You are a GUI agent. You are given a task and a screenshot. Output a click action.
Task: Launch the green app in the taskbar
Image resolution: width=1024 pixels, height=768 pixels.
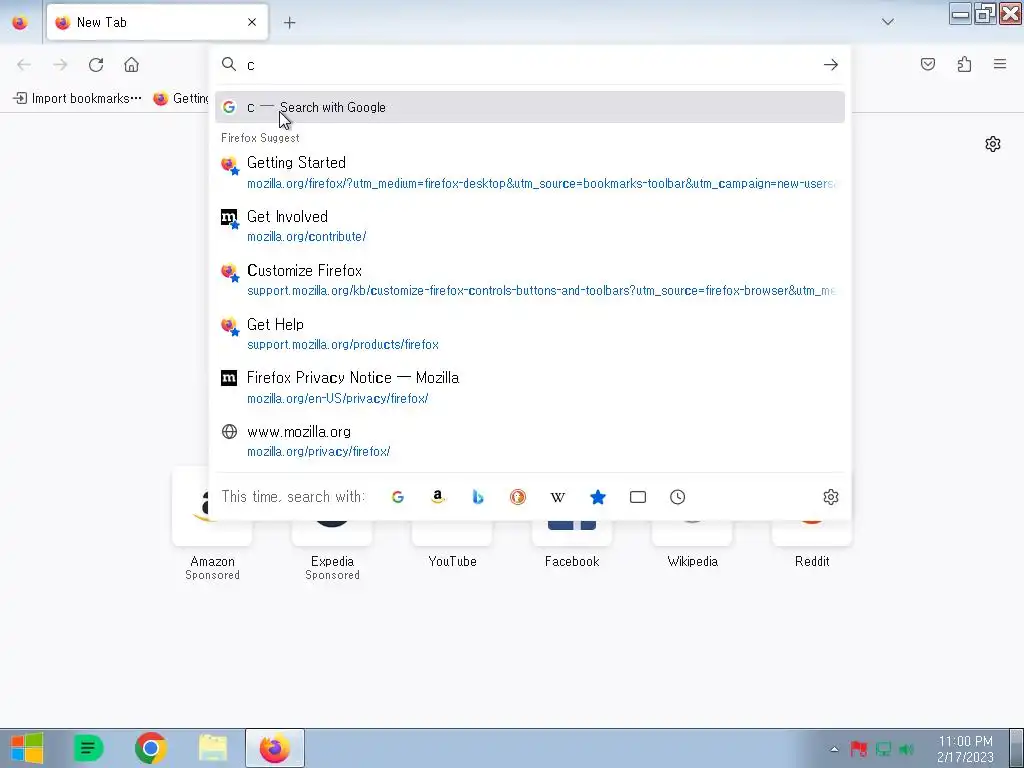pos(88,748)
